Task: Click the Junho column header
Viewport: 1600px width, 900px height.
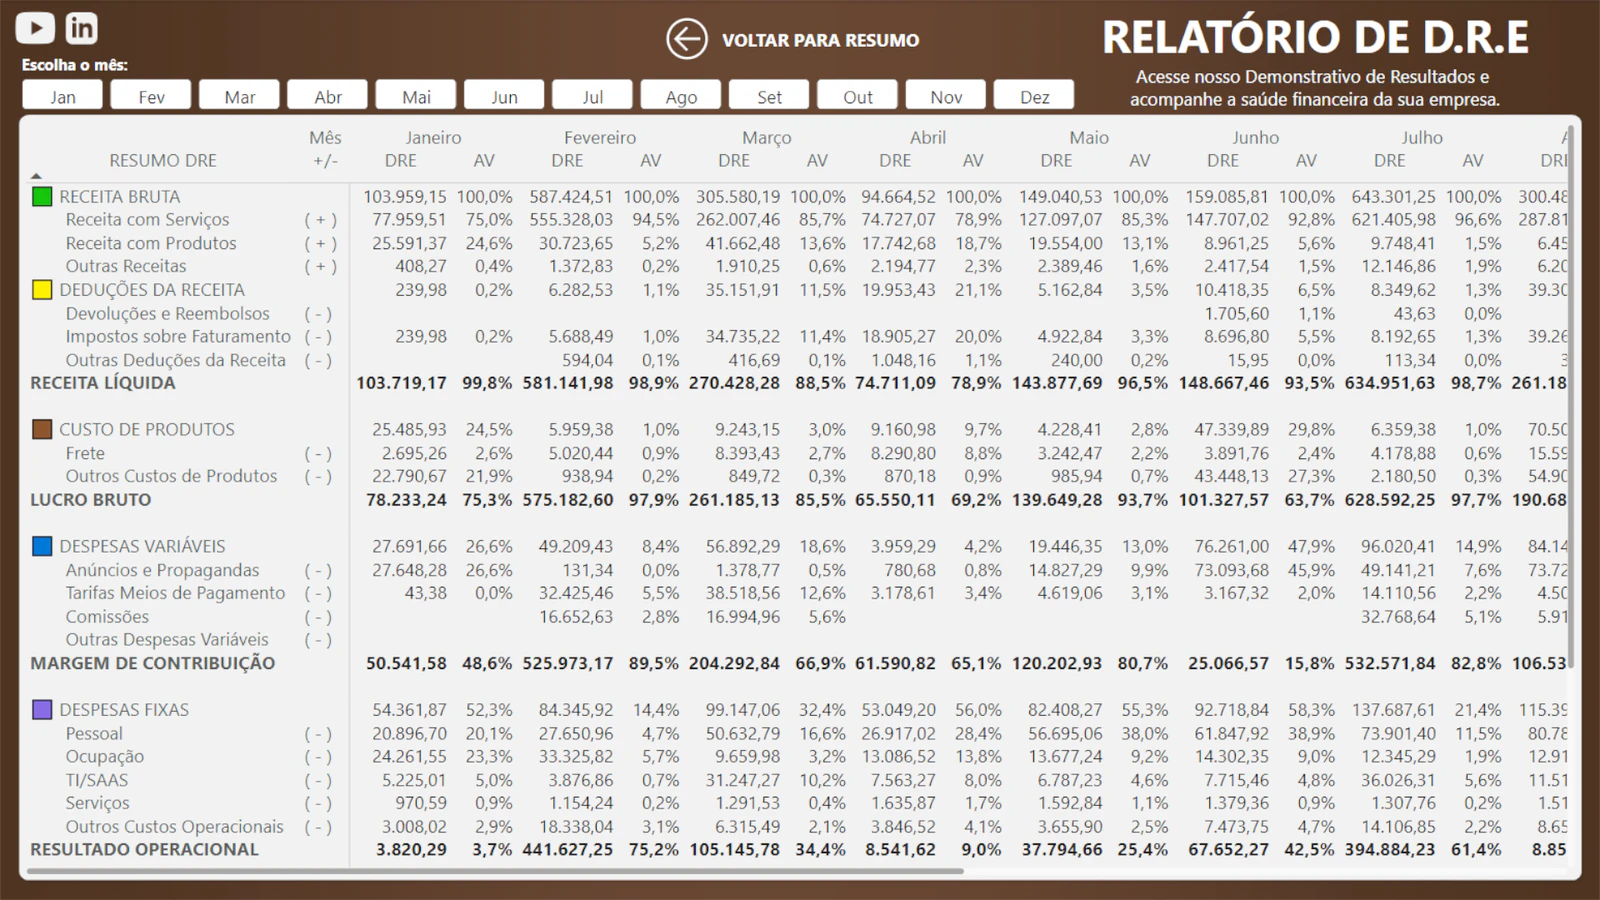Action: point(1255,138)
